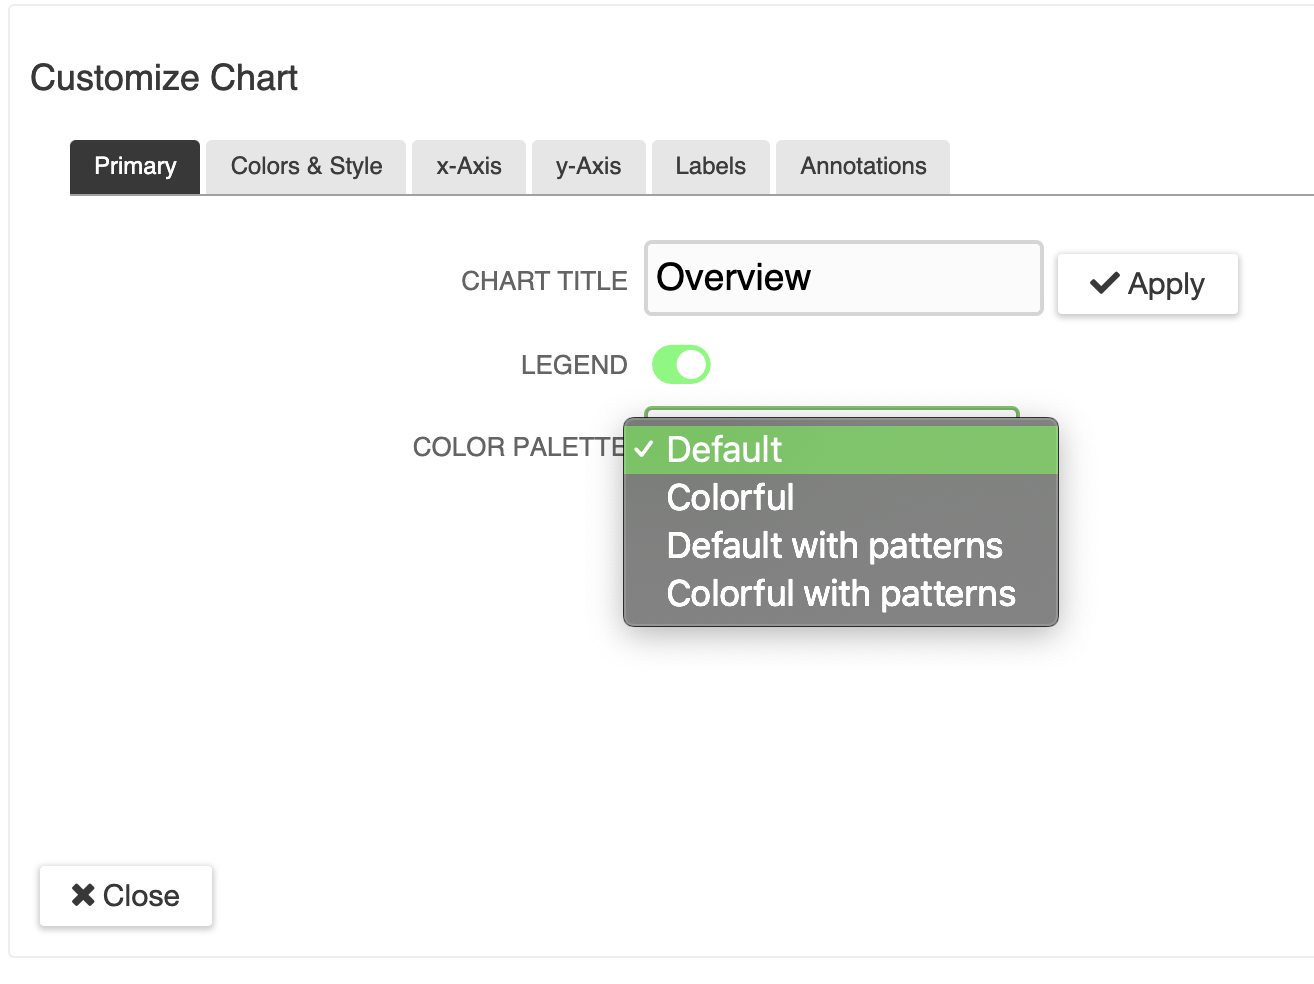Select Colorful with patterns palette
Image resolution: width=1314 pixels, height=984 pixels.
pos(840,594)
